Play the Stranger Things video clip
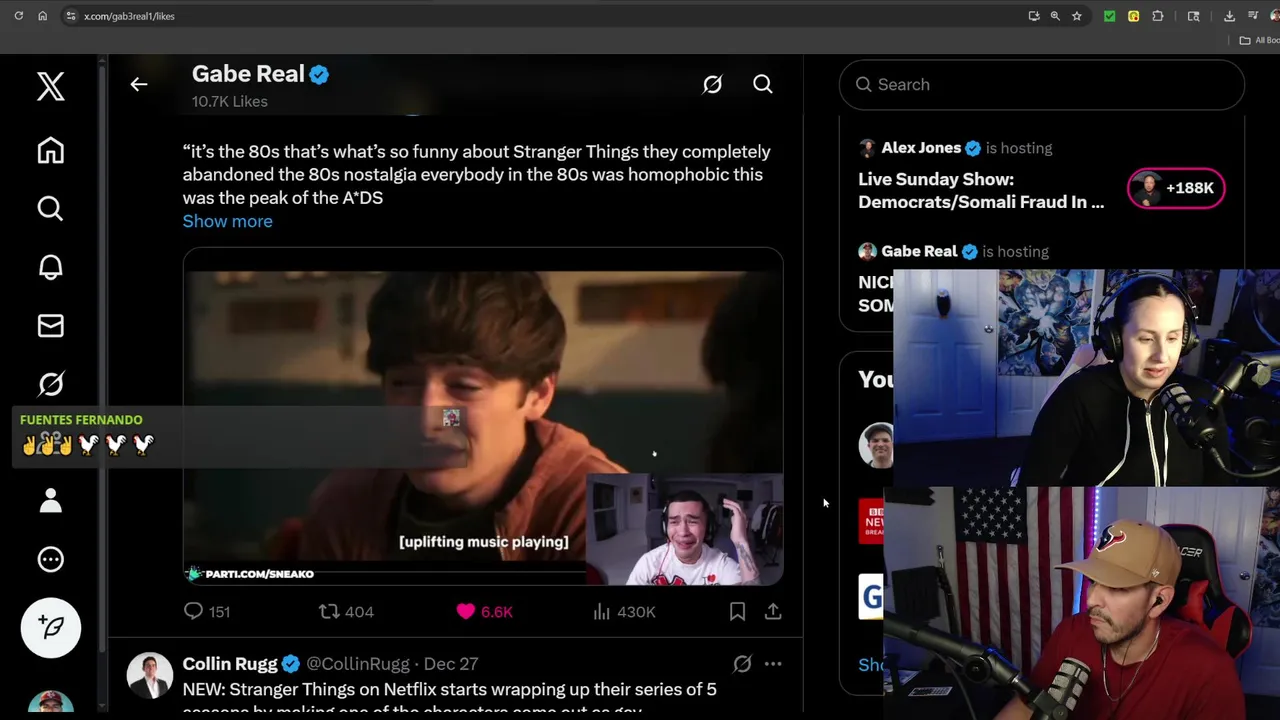The image size is (1280, 720). coord(483,416)
